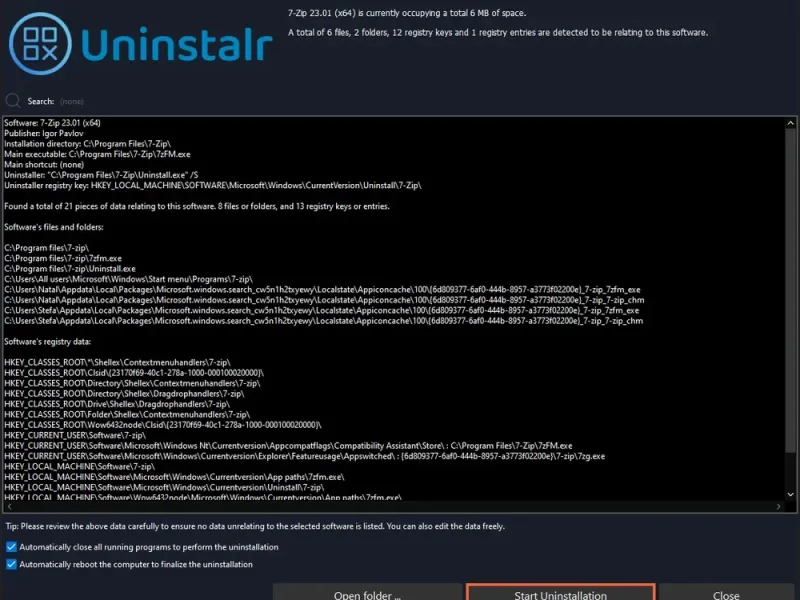Click the All users Start menu Programs path
This screenshot has height=600, width=800.
129,279
